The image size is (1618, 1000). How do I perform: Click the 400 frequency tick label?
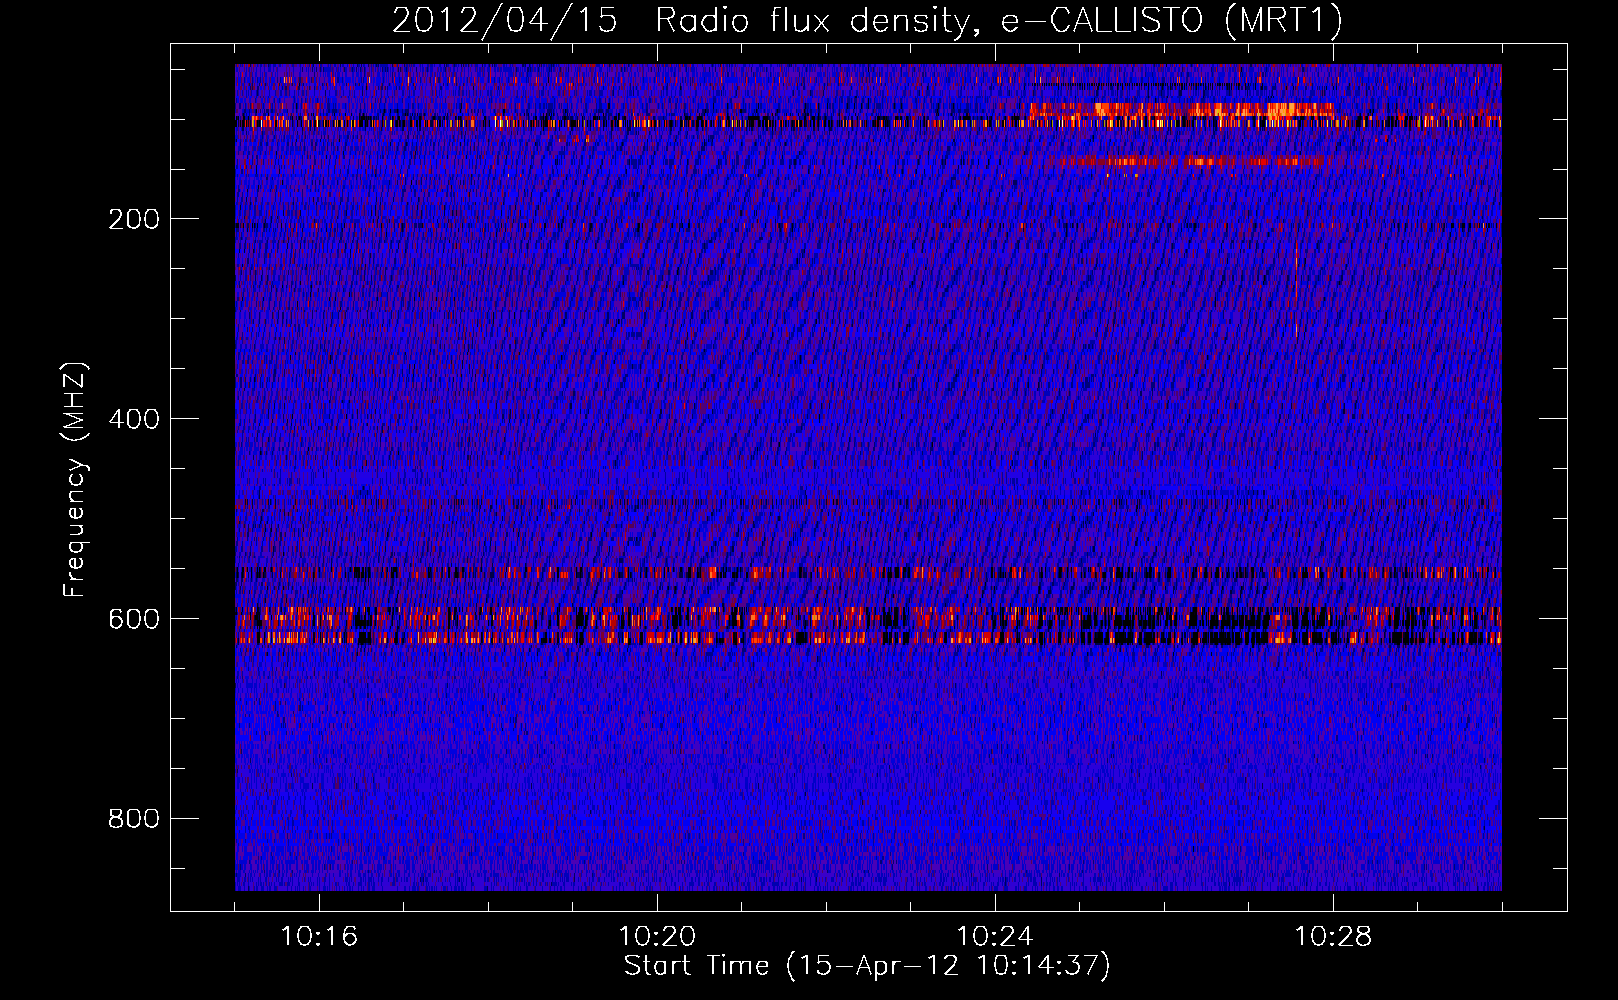coord(134,419)
